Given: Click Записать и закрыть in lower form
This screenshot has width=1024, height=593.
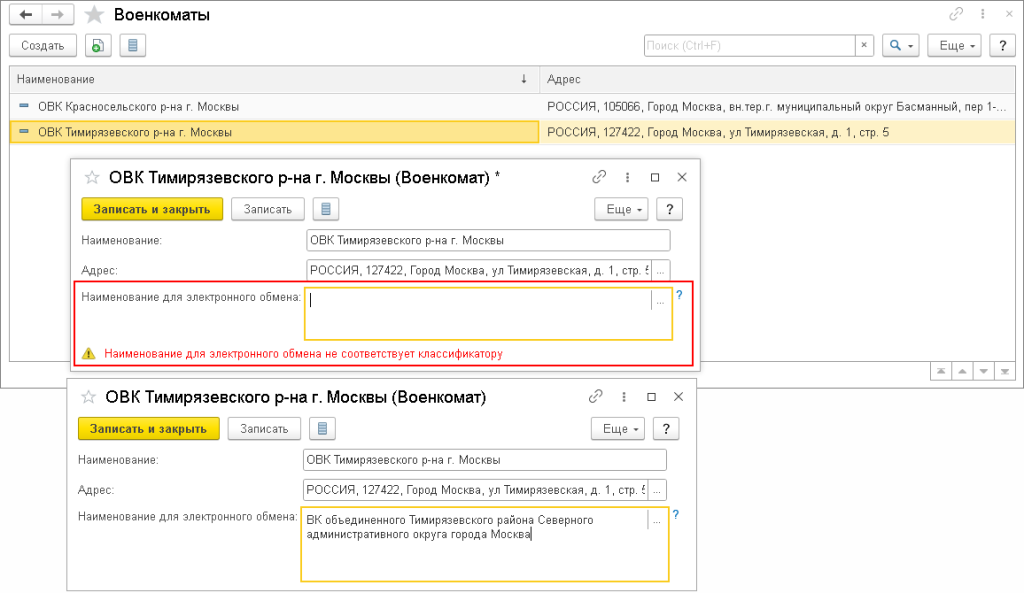Looking at the screenshot, I should 148,429.
